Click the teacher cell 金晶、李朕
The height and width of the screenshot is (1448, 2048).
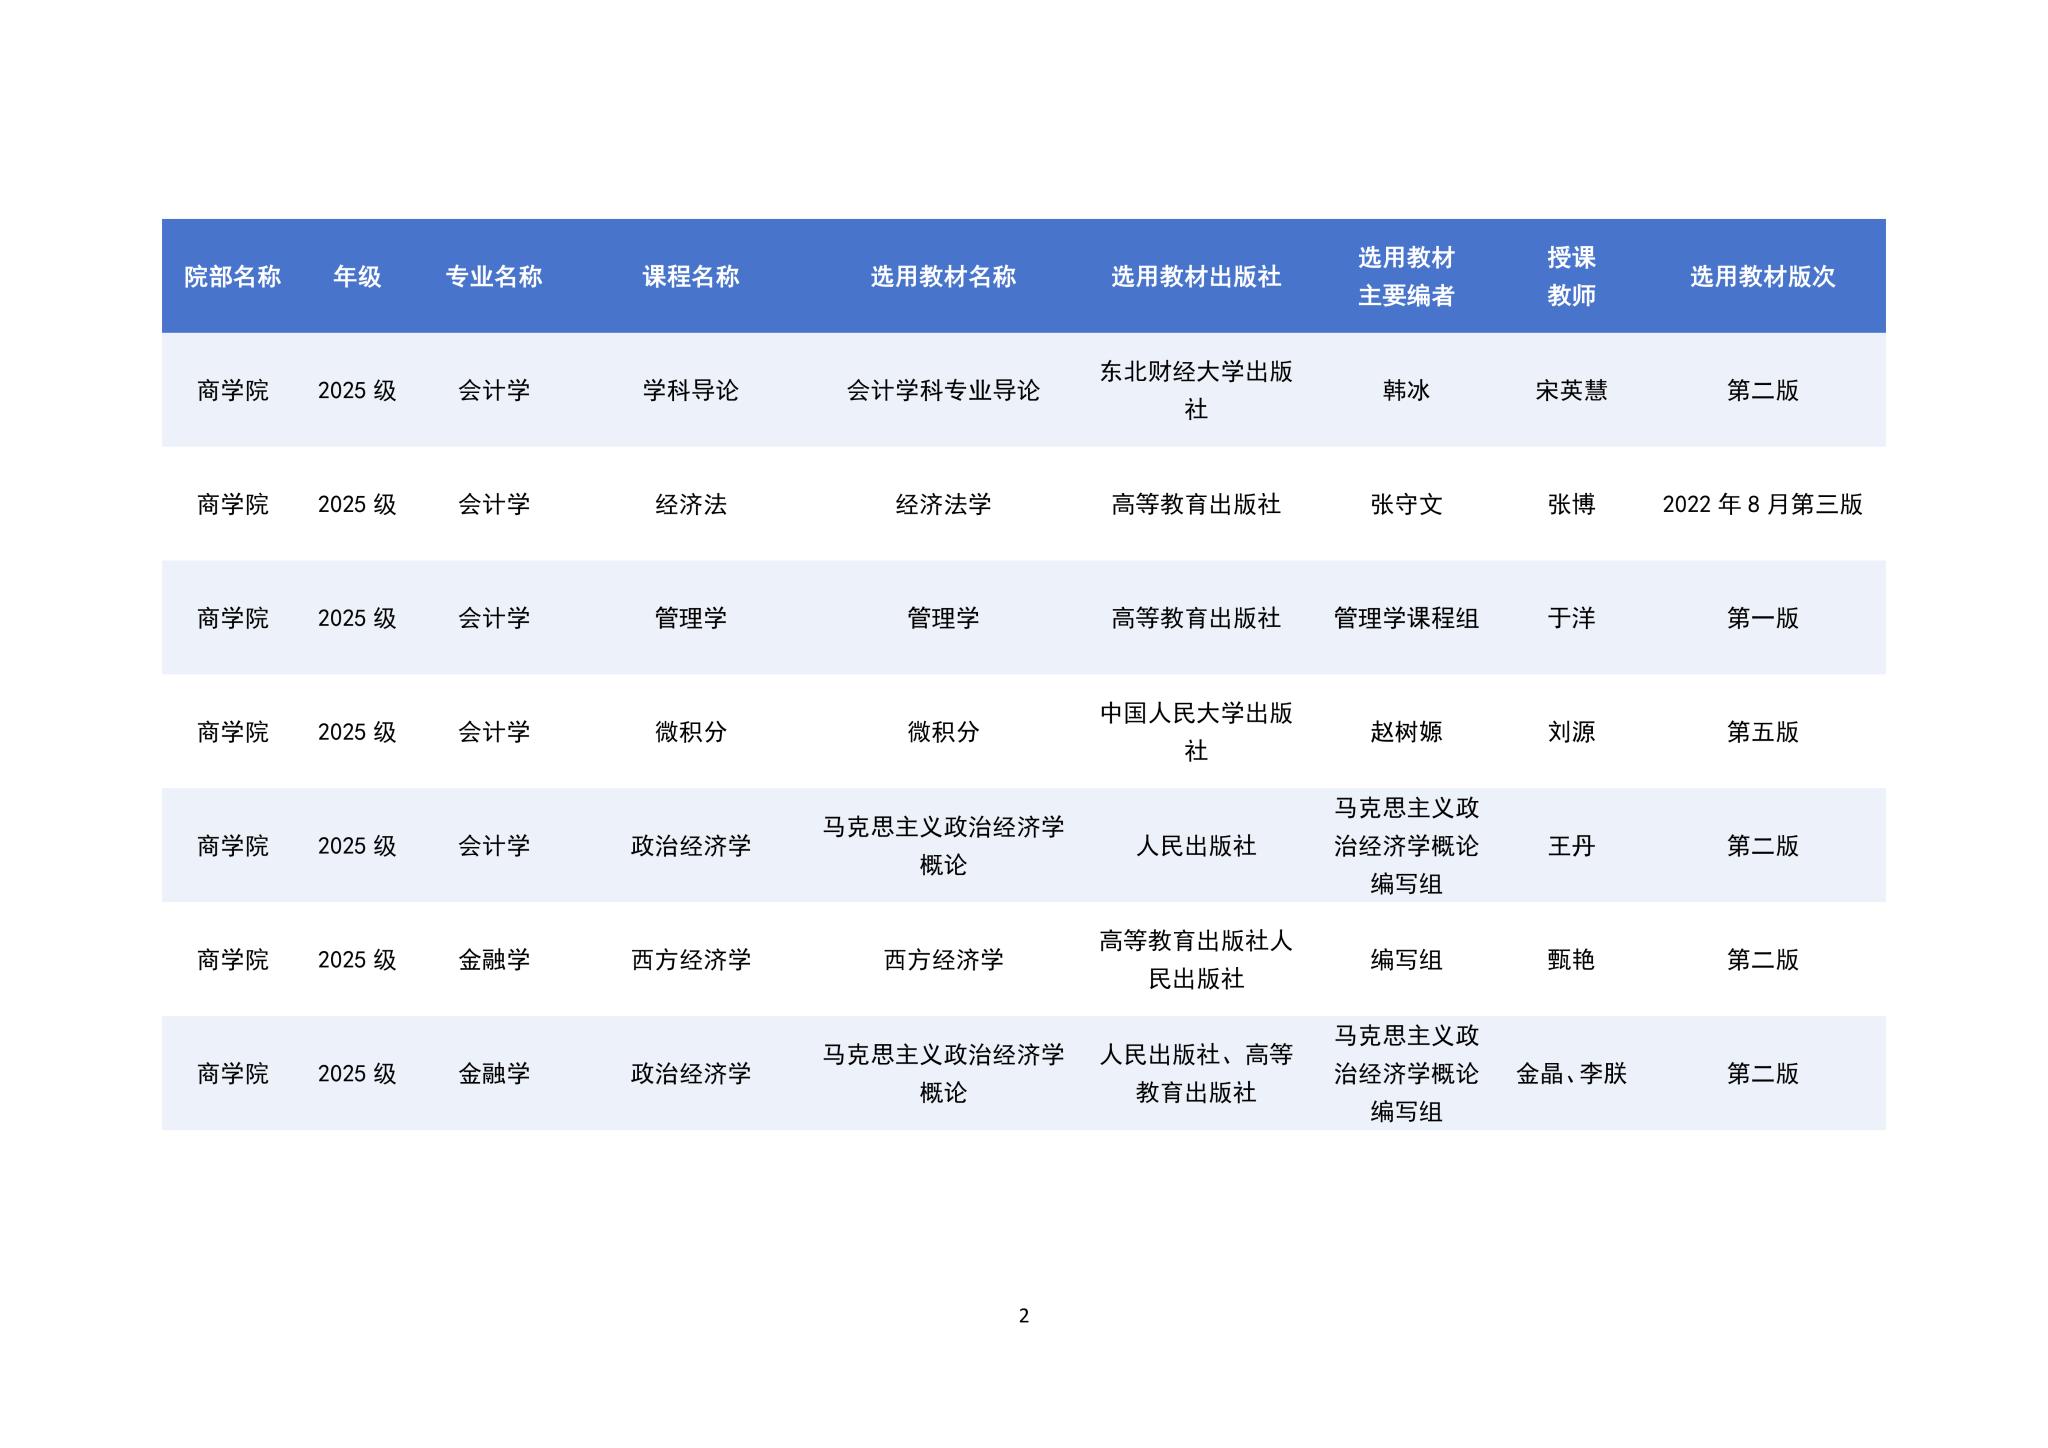point(1571,1074)
